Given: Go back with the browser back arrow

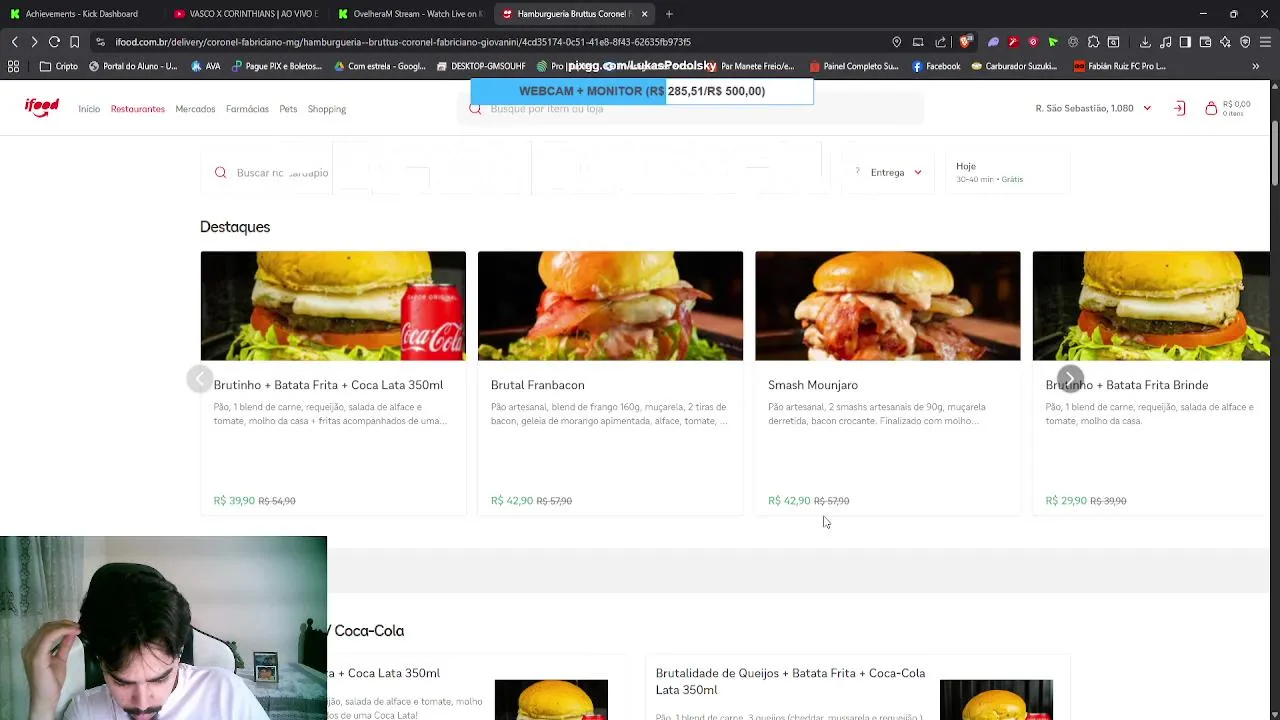Looking at the screenshot, I should [14, 42].
